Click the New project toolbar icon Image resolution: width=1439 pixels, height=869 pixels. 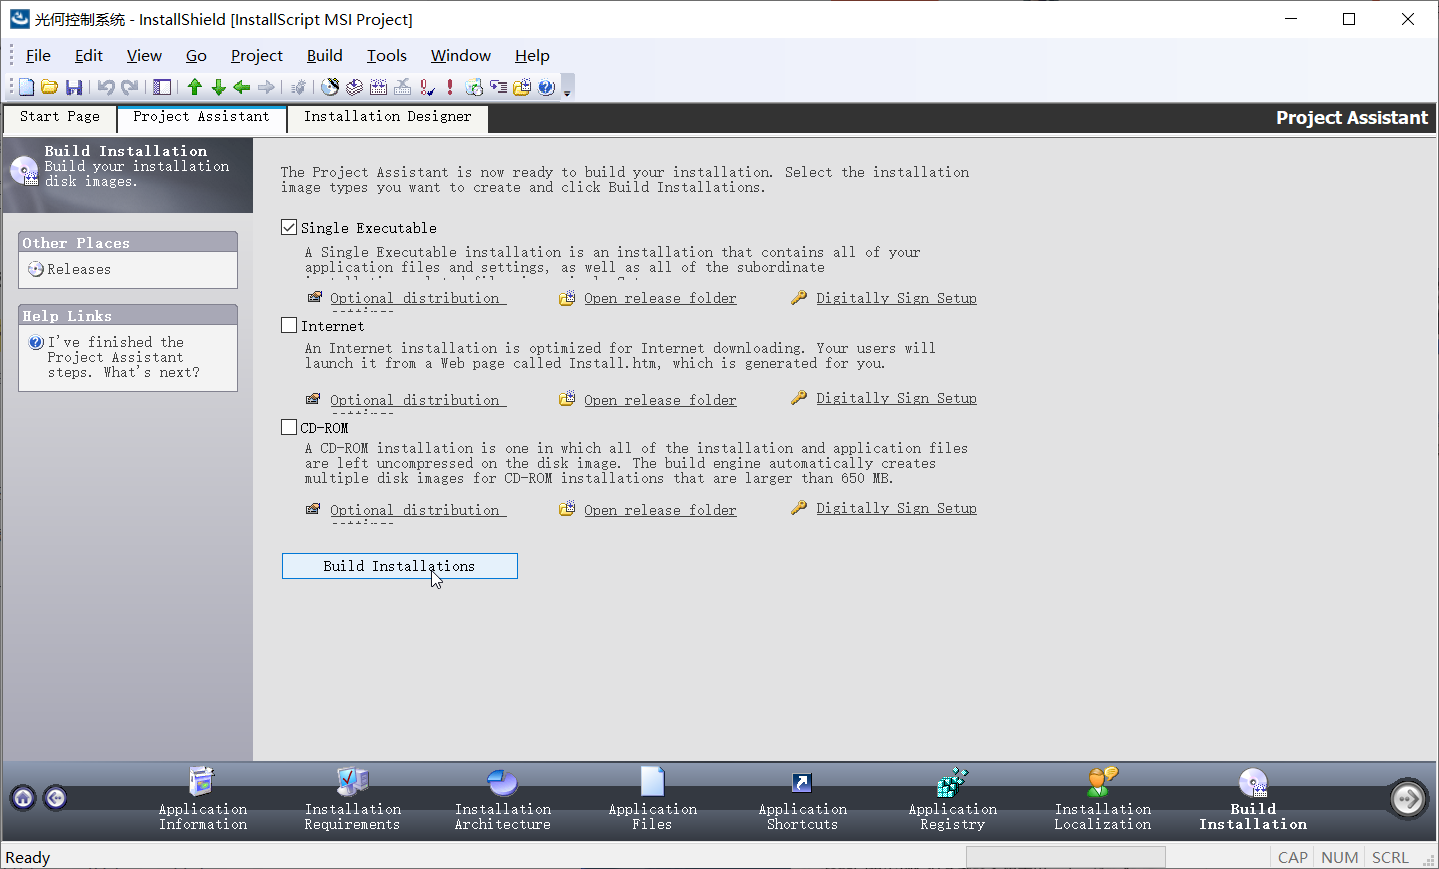point(27,87)
